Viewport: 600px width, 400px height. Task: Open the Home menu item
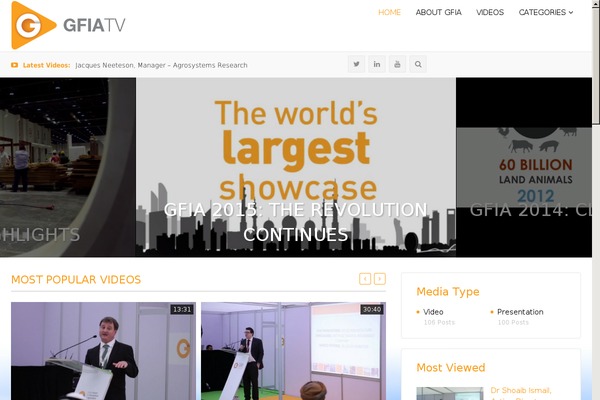(389, 12)
